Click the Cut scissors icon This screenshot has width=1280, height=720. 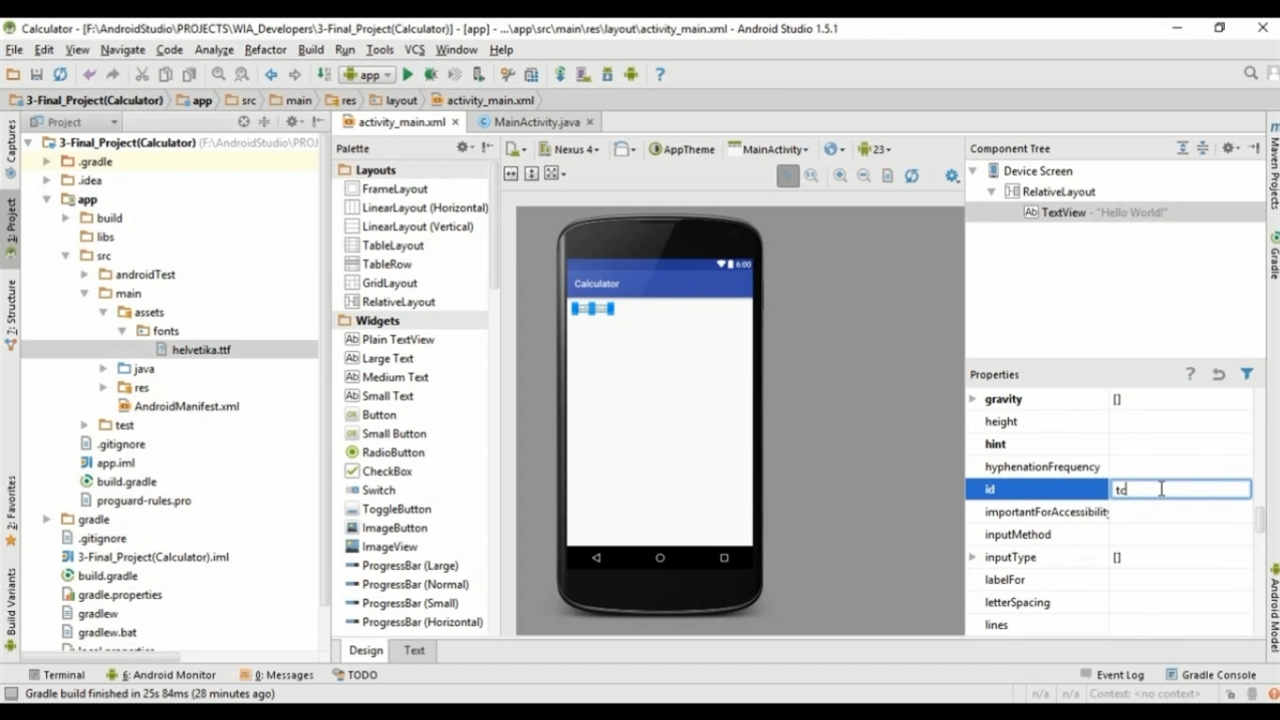click(x=142, y=75)
